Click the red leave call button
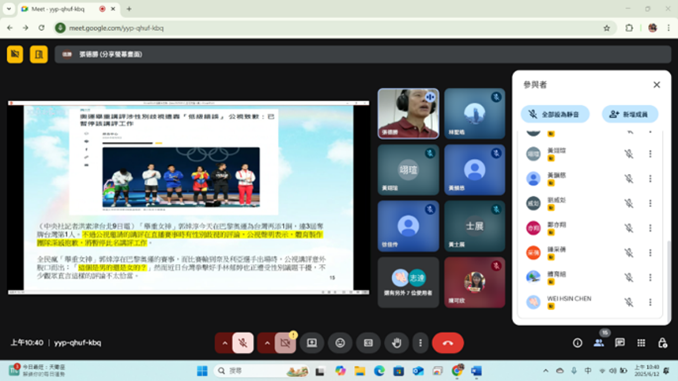This screenshot has width=678, height=381. [448, 343]
